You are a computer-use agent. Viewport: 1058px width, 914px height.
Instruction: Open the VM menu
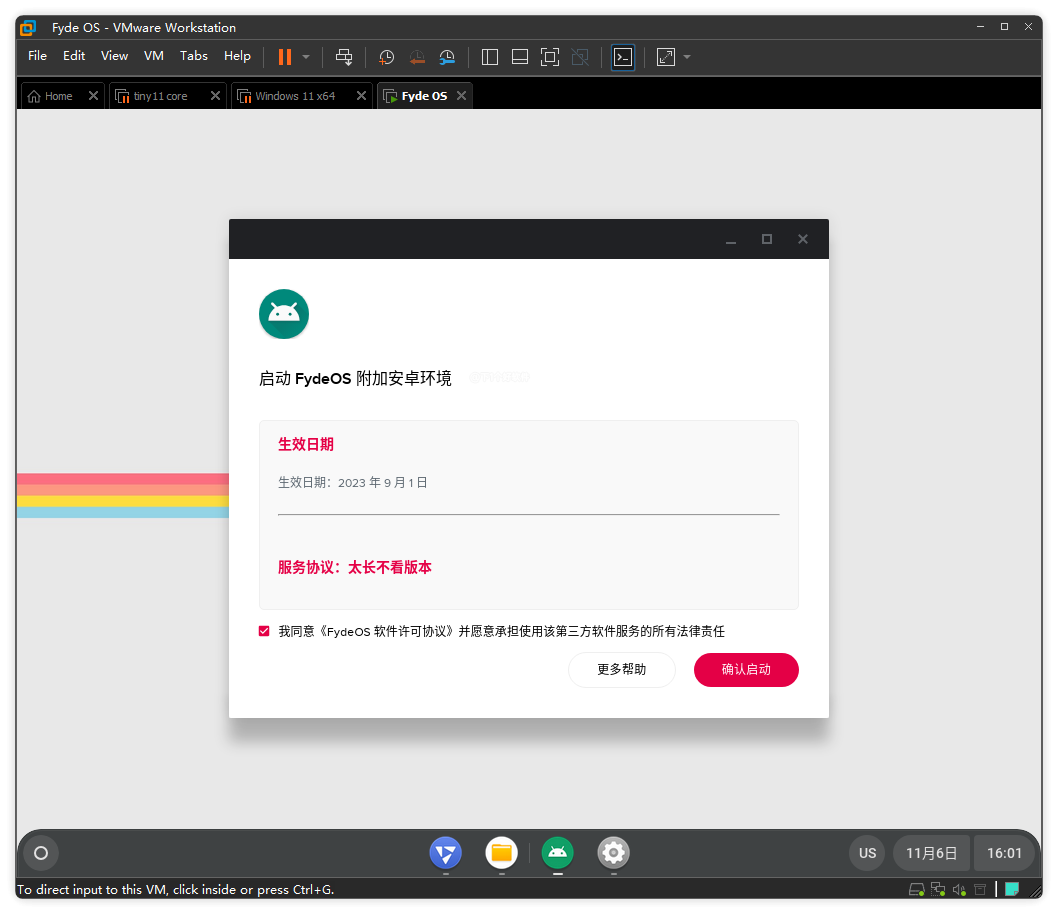pyautogui.click(x=154, y=56)
